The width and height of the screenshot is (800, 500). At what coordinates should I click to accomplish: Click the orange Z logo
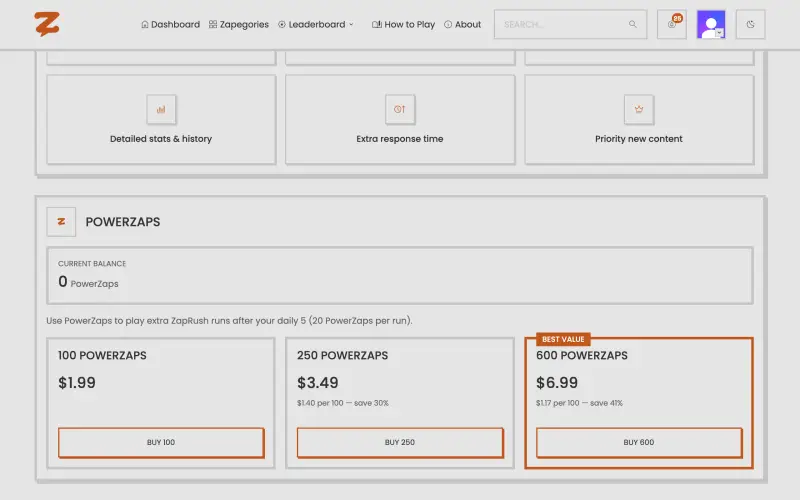click(x=47, y=24)
